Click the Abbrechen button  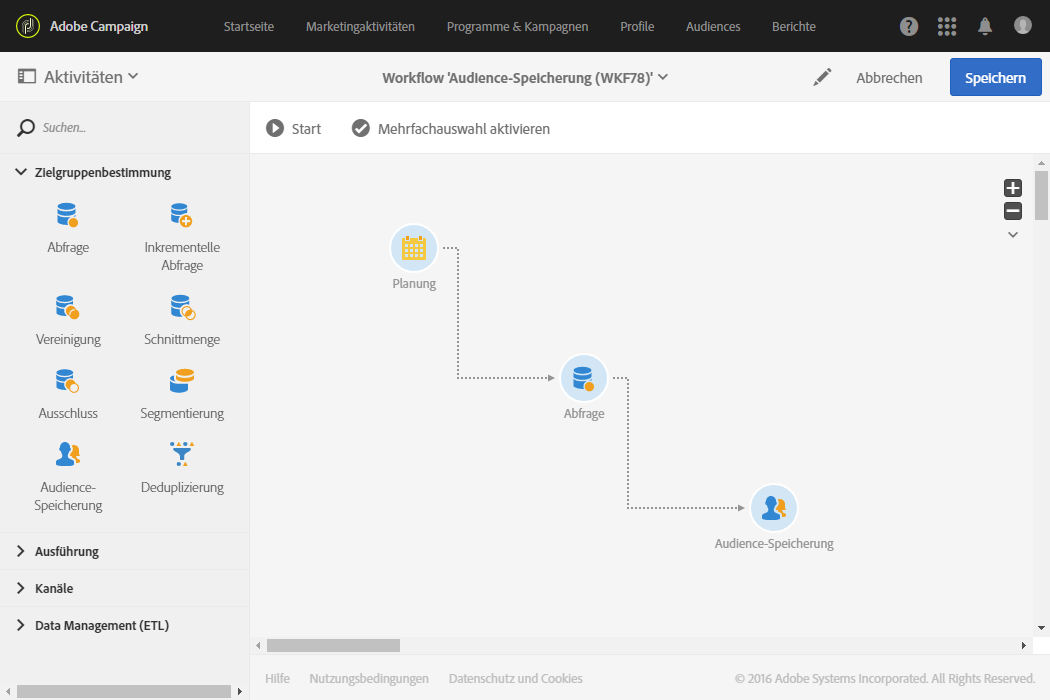889,77
